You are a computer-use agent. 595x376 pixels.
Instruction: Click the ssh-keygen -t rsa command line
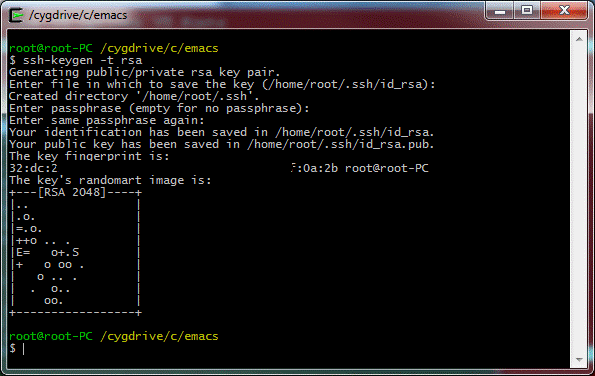tap(76, 60)
